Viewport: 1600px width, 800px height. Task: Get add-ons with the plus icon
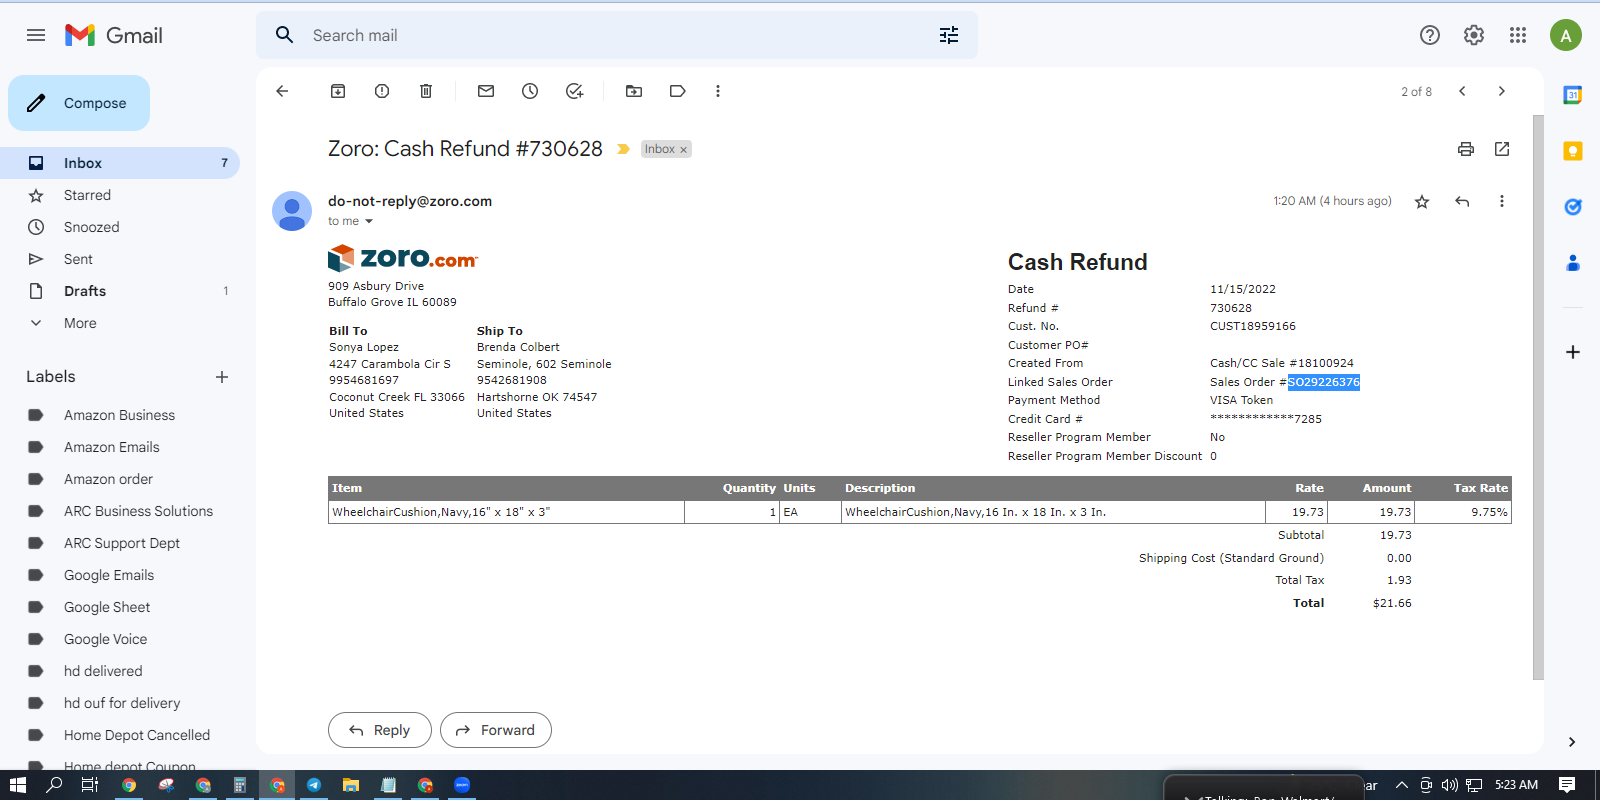[x=1573, y=352]
